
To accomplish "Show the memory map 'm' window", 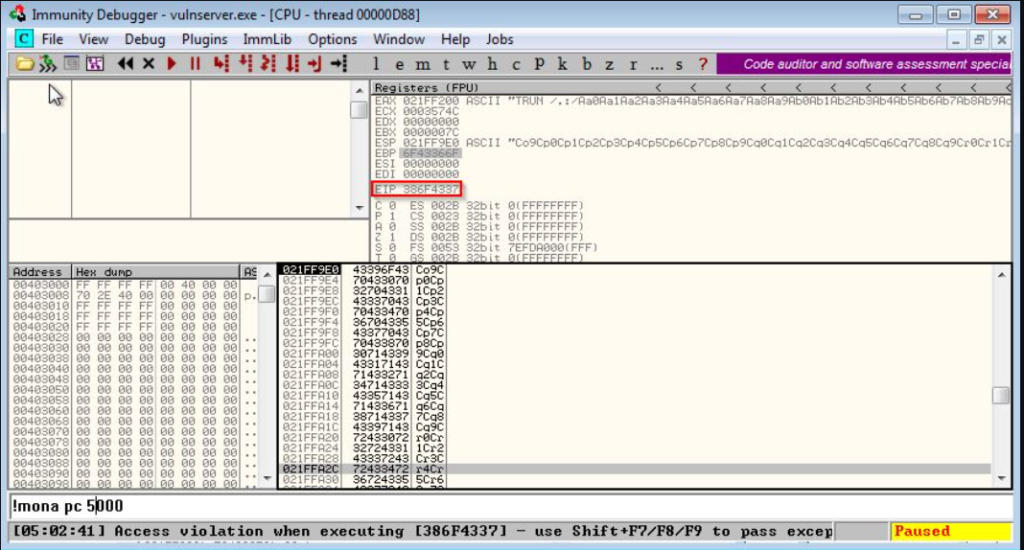I will tap(422, 64).
